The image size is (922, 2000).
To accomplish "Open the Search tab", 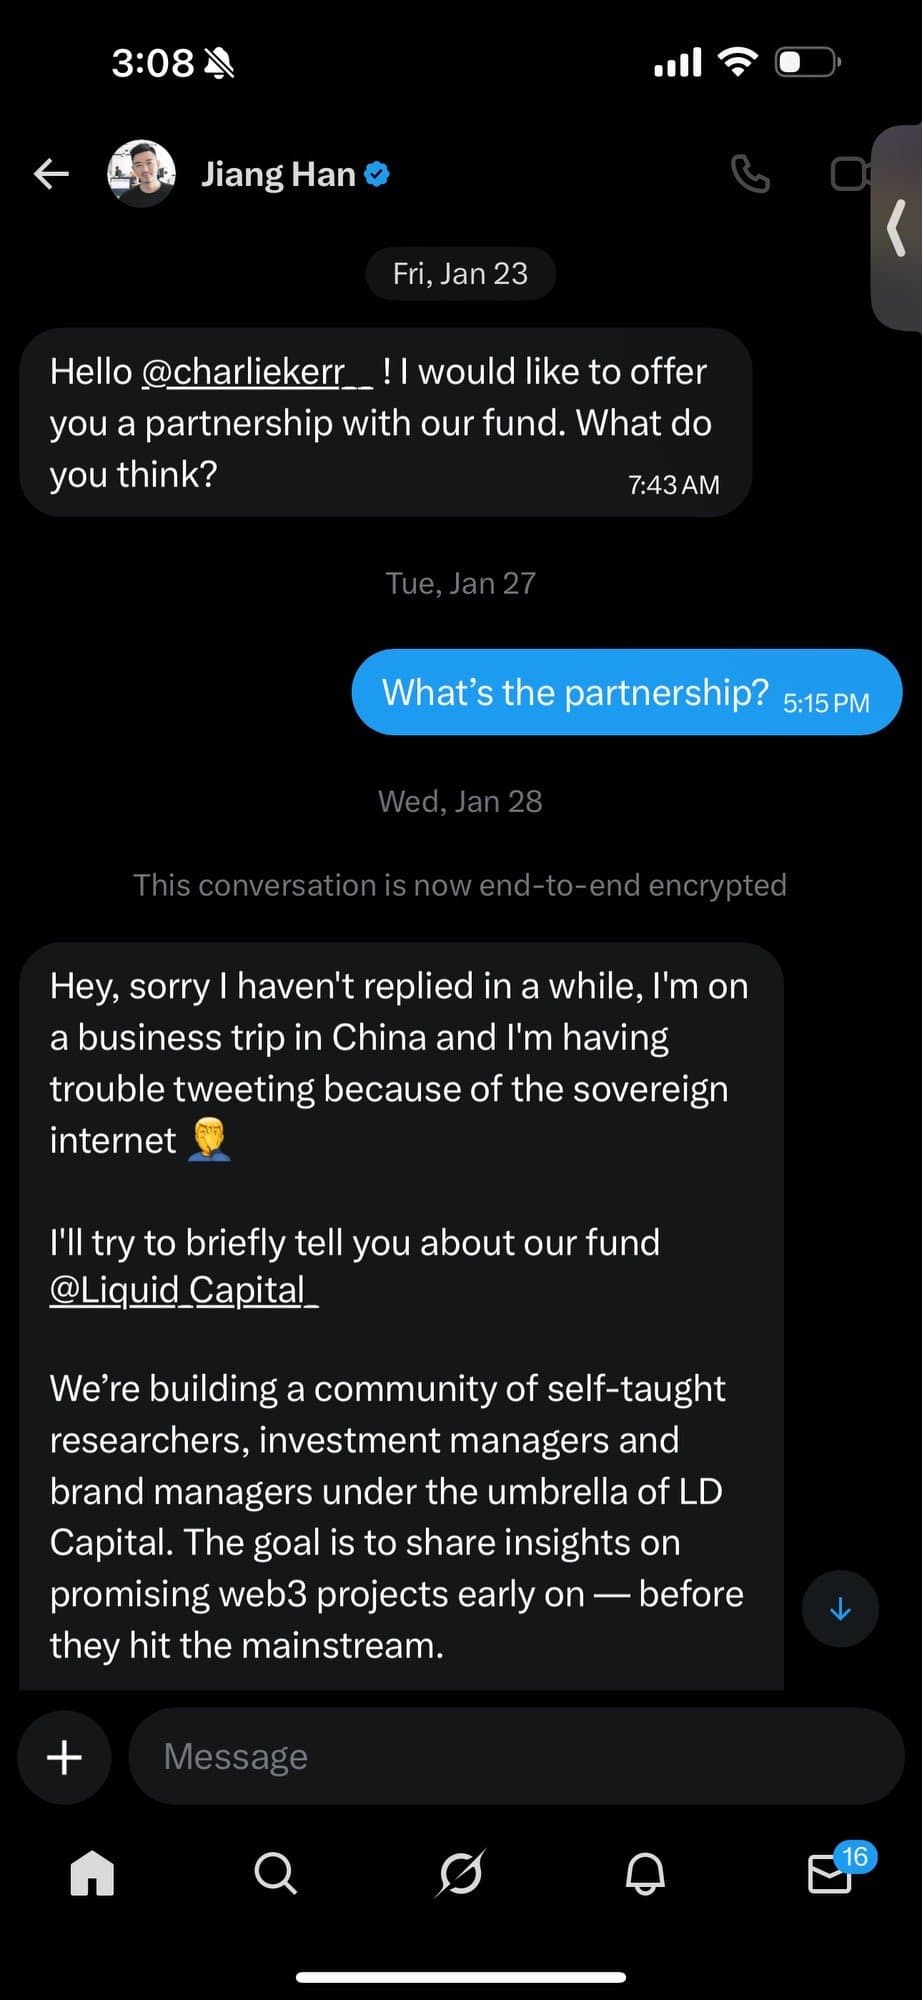I will point(275,1873).
